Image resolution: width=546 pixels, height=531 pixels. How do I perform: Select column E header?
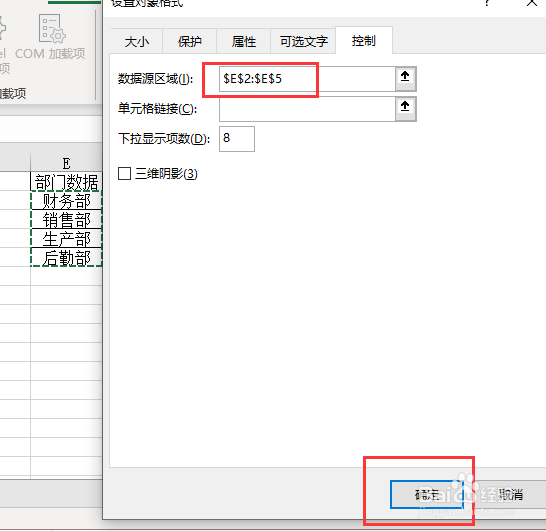tap(66, 163)
